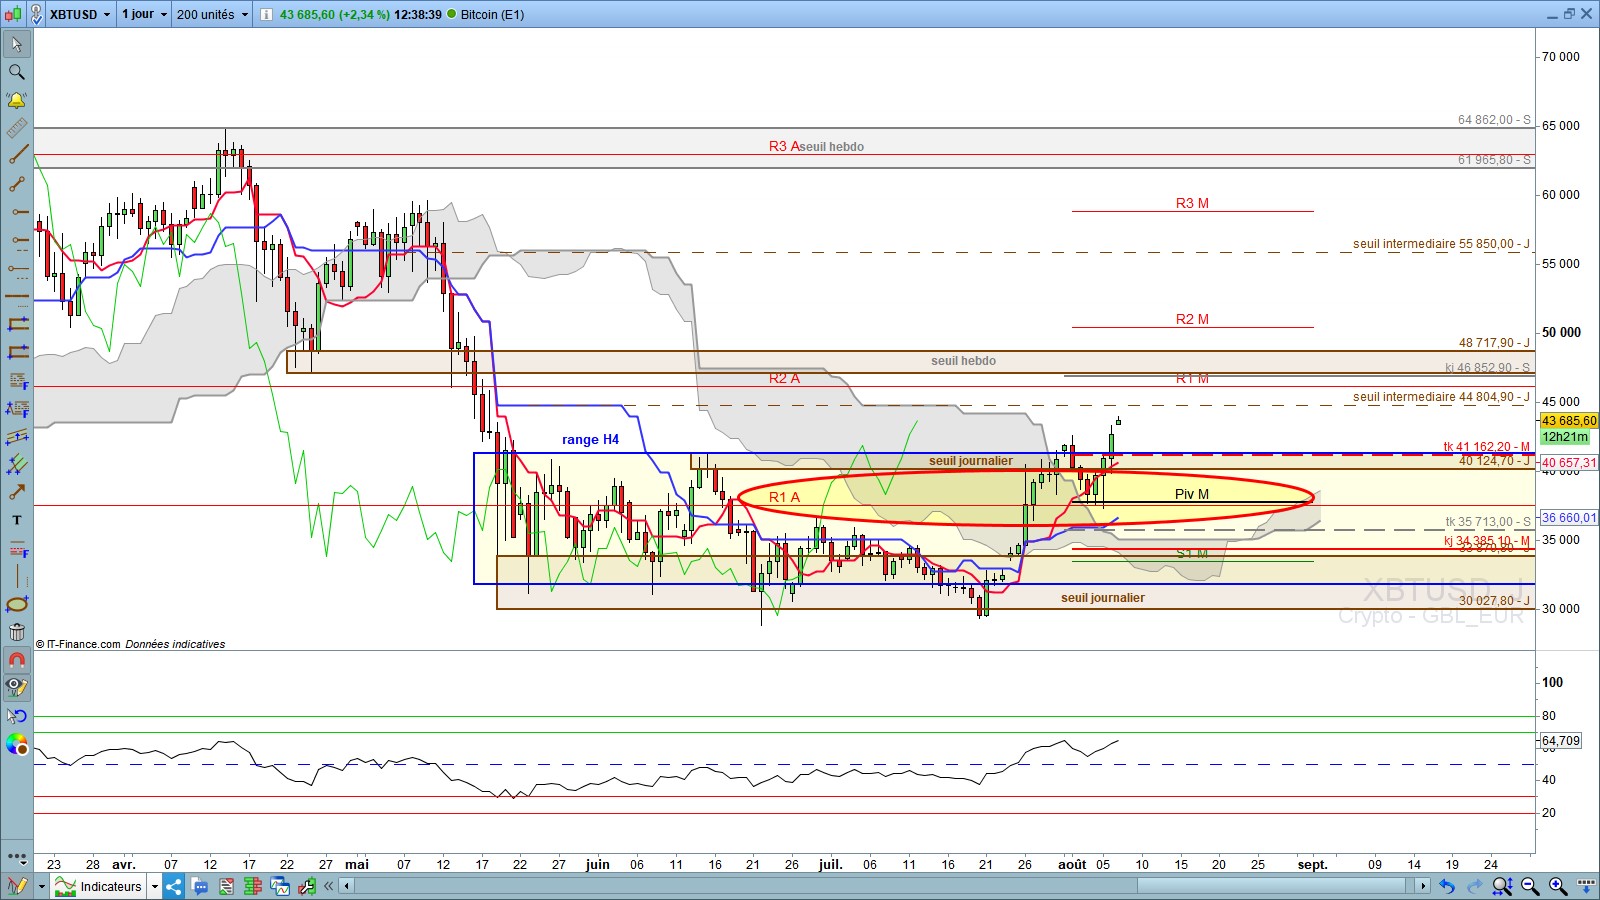Click the 'seuil intermediaire 44 804,90 - J' label
1600x900 pixels.
click(x=1441, y=397)
